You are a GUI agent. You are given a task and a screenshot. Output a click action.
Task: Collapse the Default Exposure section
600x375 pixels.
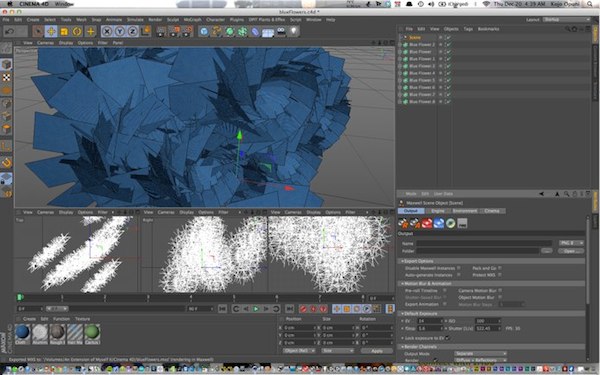402,313
